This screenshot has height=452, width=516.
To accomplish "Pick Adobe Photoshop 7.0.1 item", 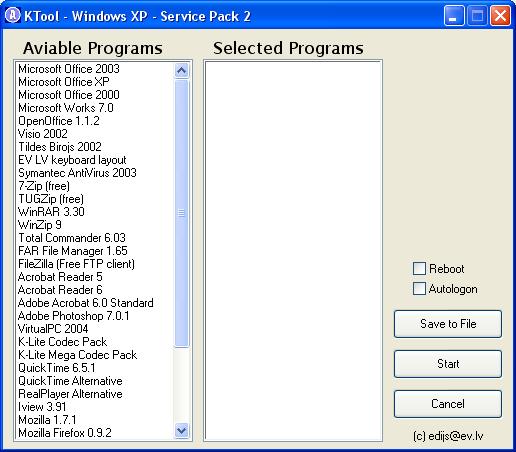I will pyautogui.click(x=73, y=316).
